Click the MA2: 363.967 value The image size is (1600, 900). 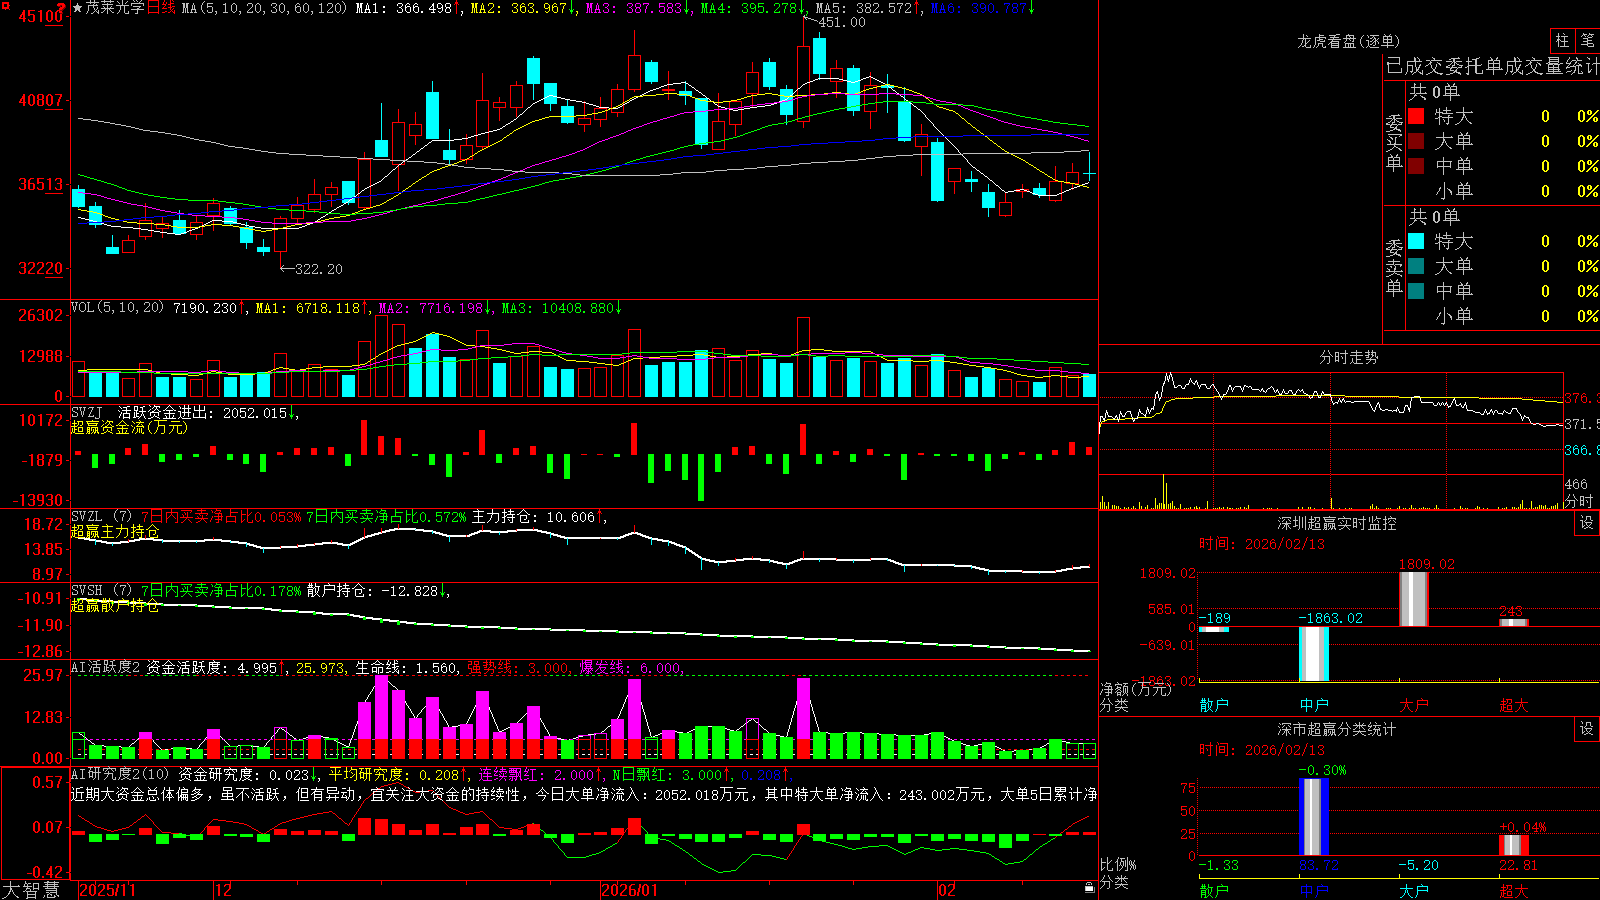[x=519, y=8]
